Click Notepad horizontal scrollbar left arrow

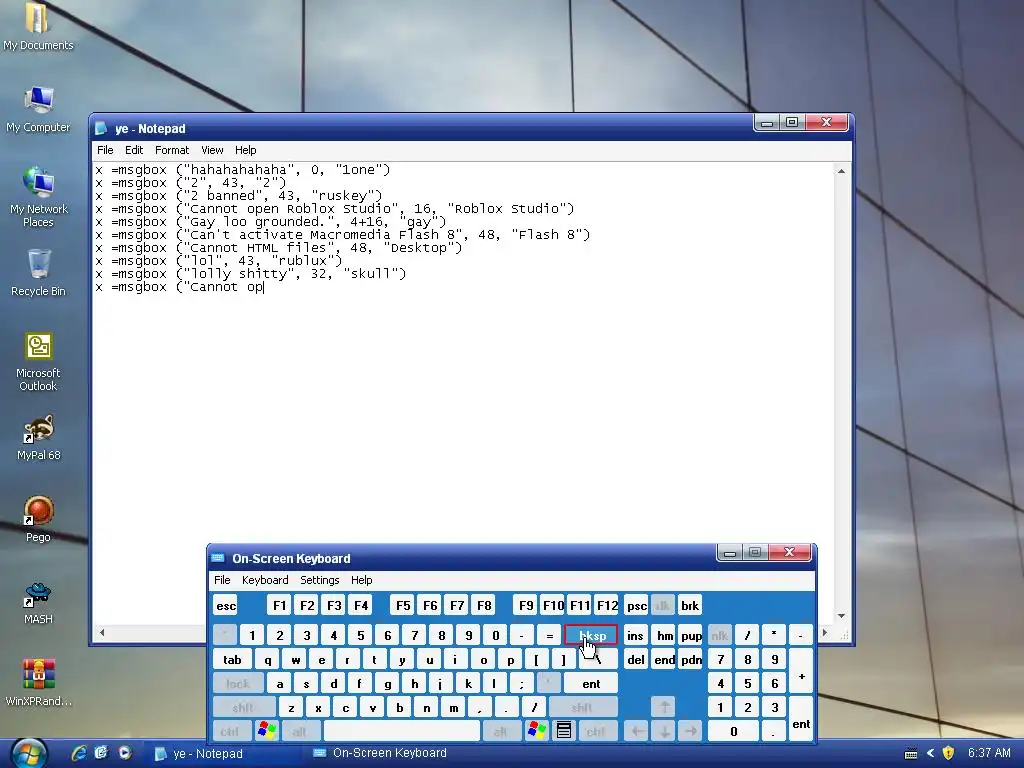tap(102, 632)
